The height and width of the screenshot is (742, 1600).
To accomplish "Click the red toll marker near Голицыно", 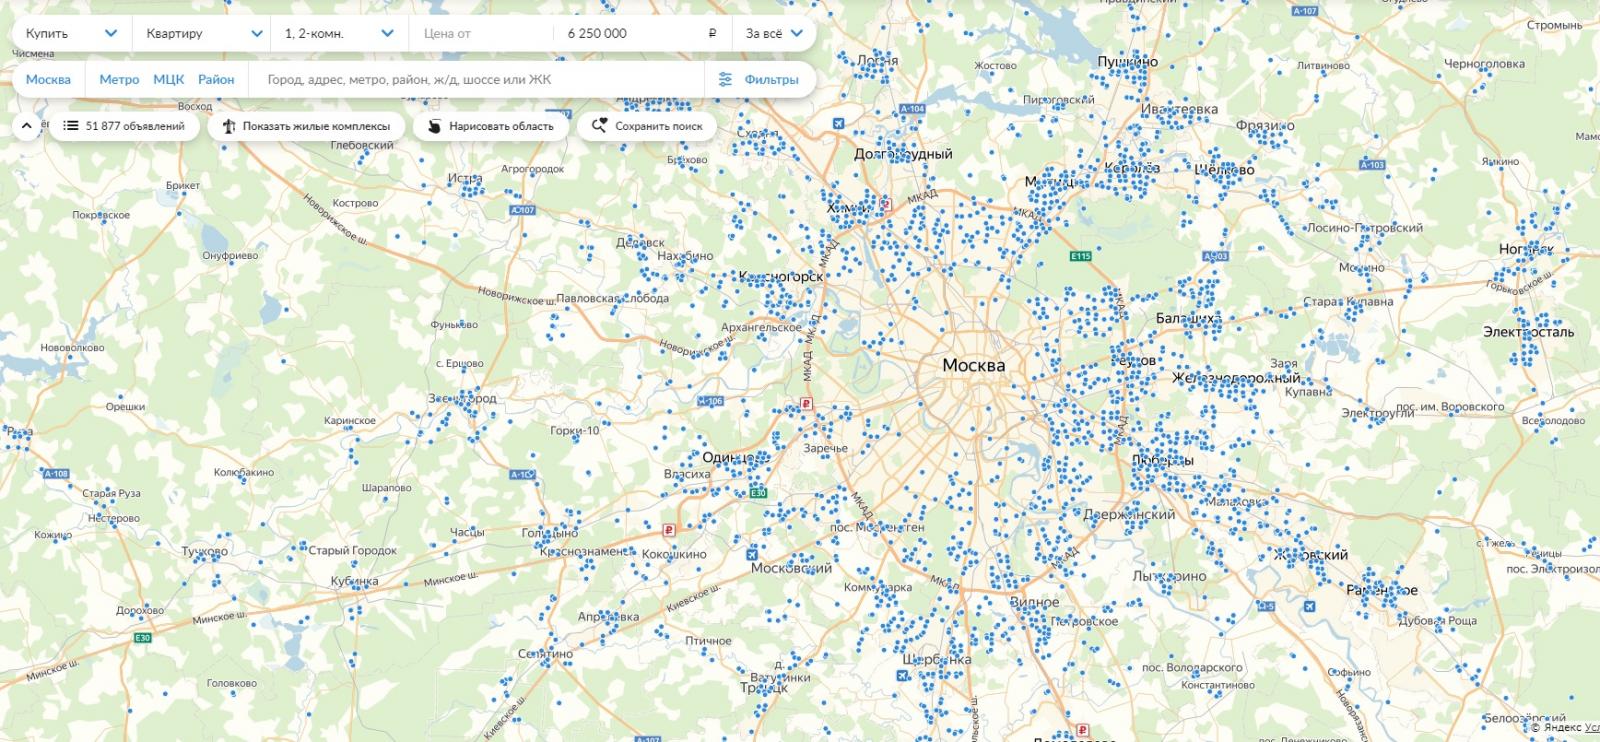I will tap(668, 530).
